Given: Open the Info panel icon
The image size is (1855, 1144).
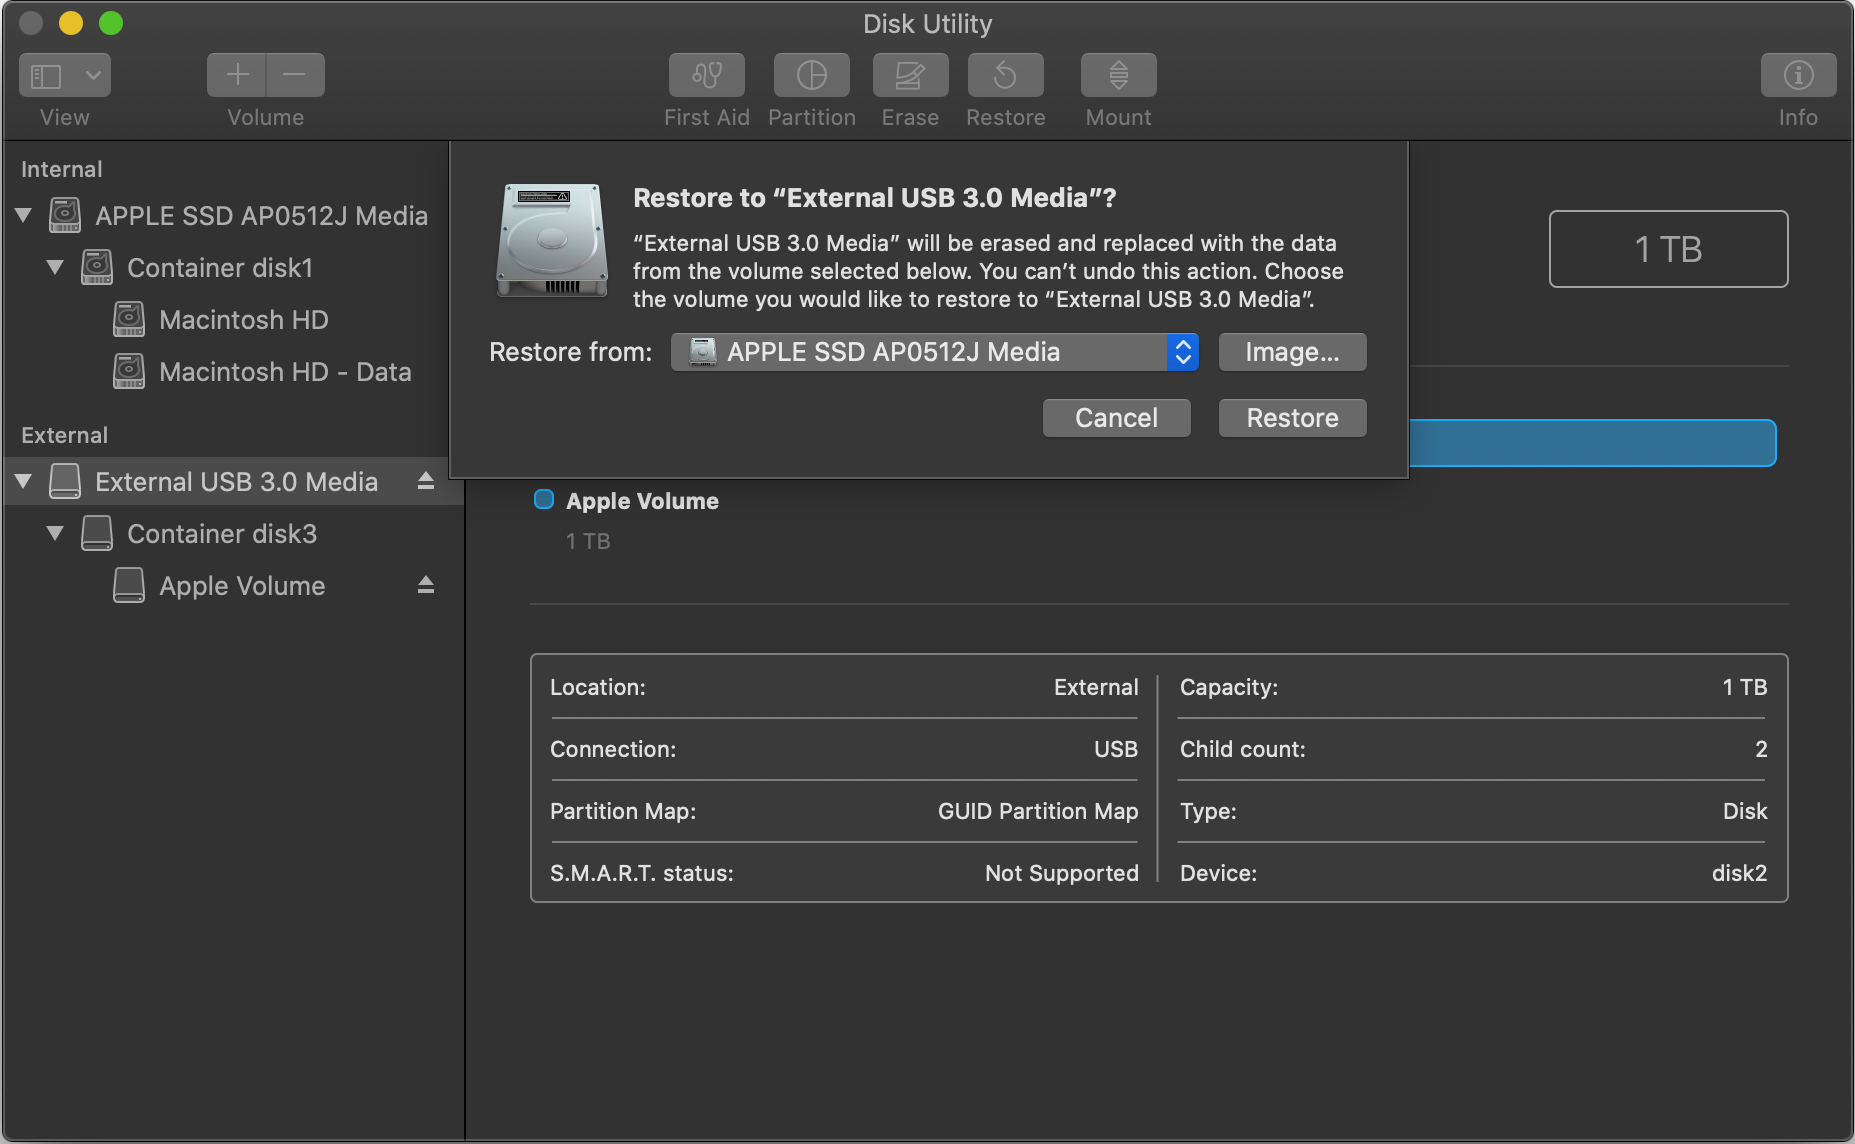Looking at the screenshot, I should click(x=1797, y=76).
